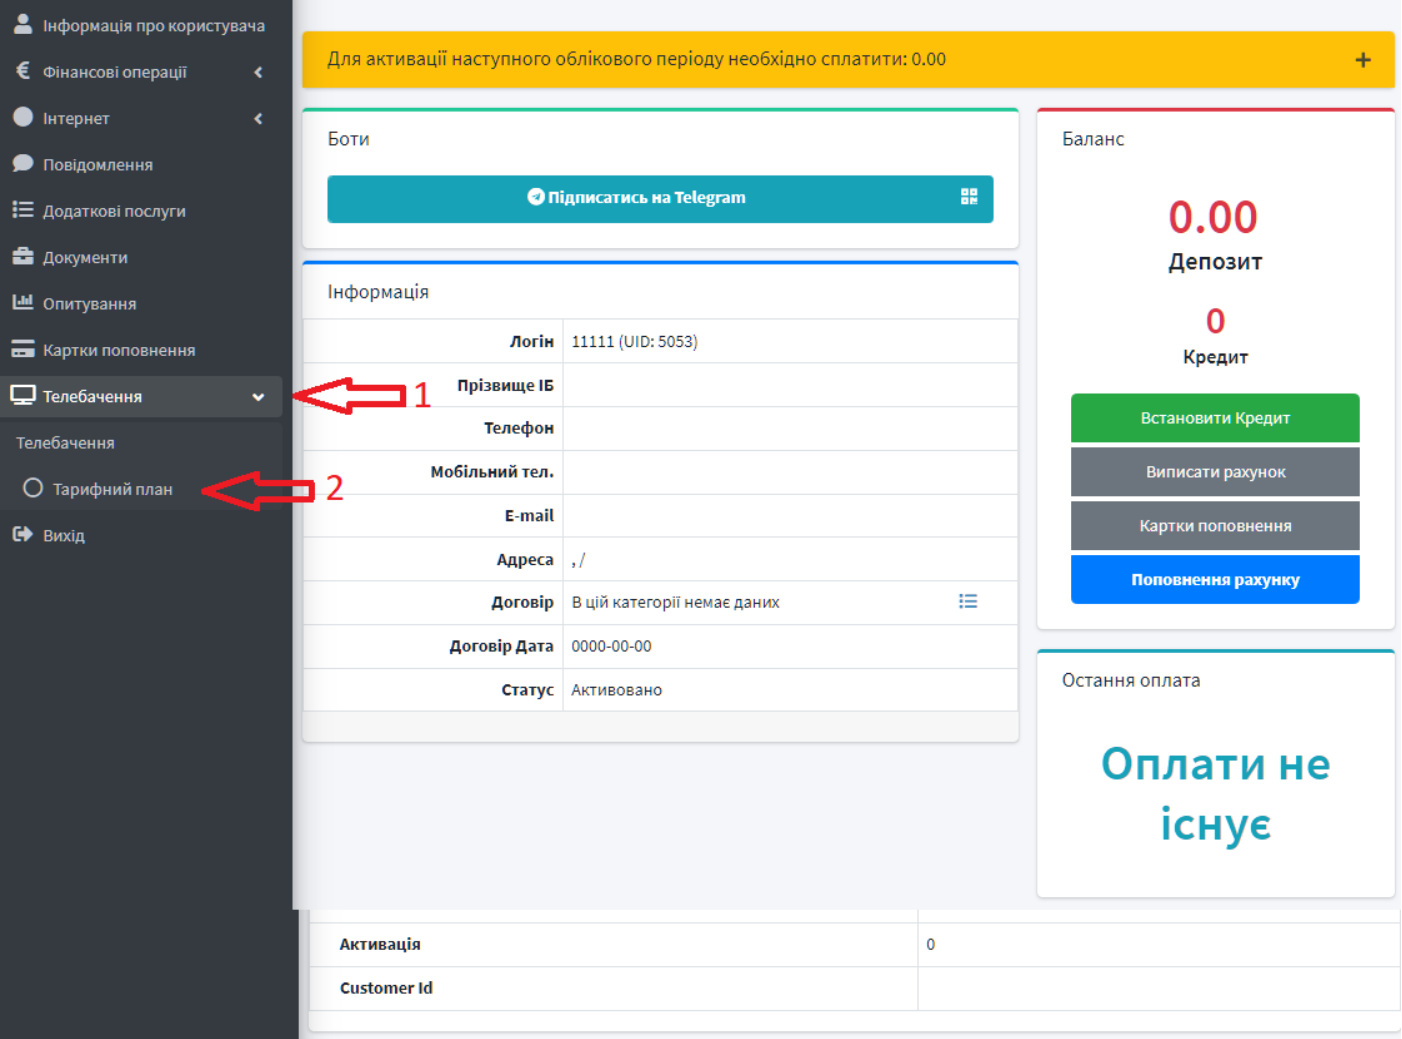Expand the yellow payment notice with plus
The image size is (1402, 1039).
click(1362, 60)
